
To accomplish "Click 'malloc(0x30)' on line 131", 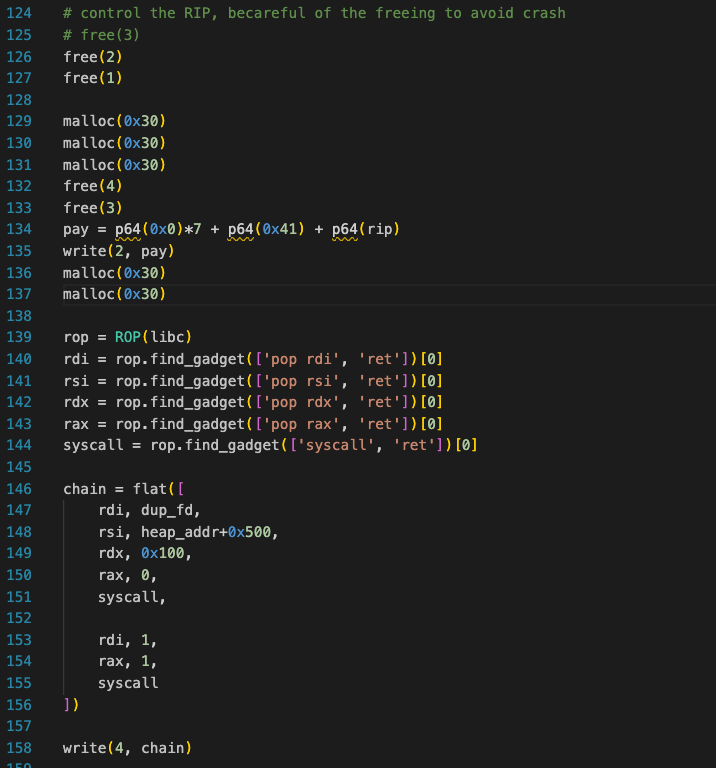I will [115, 165].
